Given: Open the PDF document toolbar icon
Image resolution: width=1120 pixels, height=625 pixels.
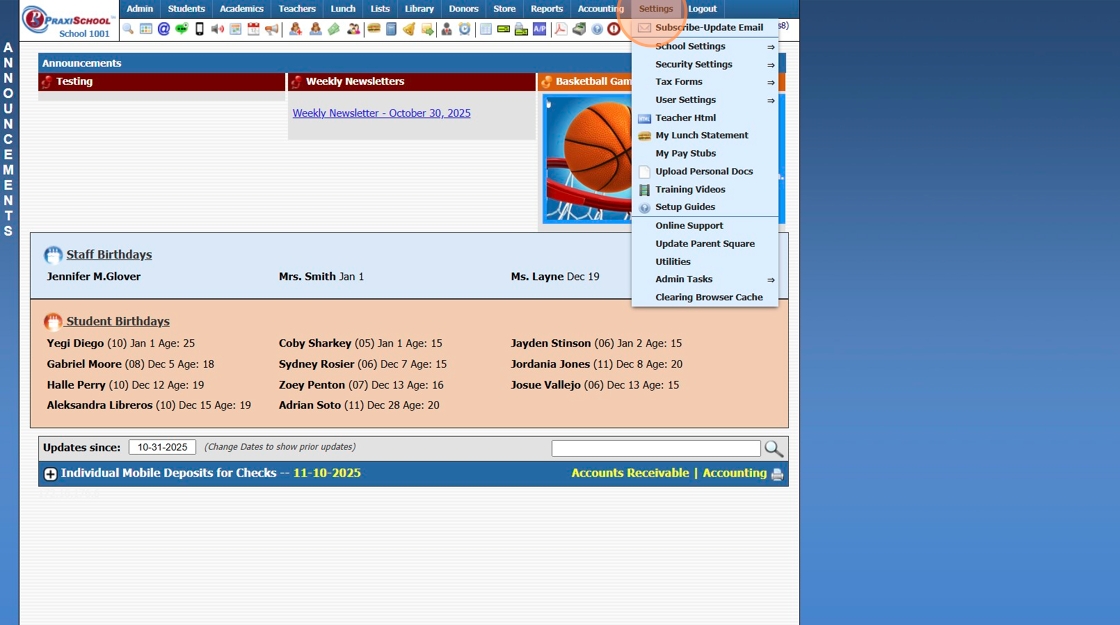Looking at the screenshot, I should (561, 29).
